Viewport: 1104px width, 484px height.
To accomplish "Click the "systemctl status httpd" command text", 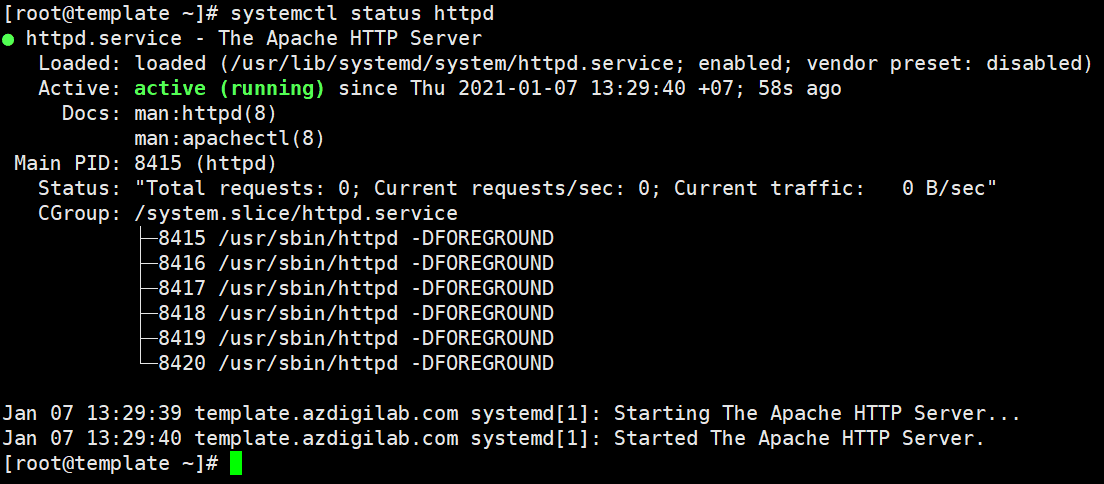I will pos(362,14).
